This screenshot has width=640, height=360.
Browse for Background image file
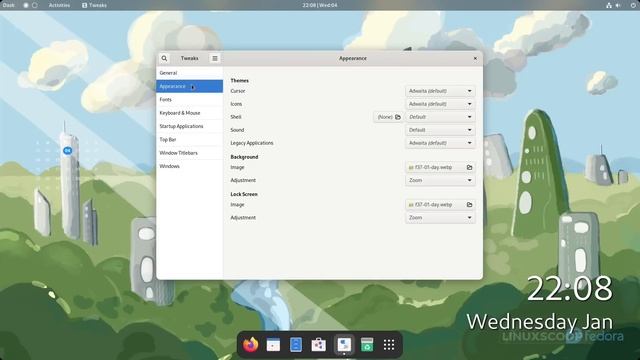tap(469, 167)
